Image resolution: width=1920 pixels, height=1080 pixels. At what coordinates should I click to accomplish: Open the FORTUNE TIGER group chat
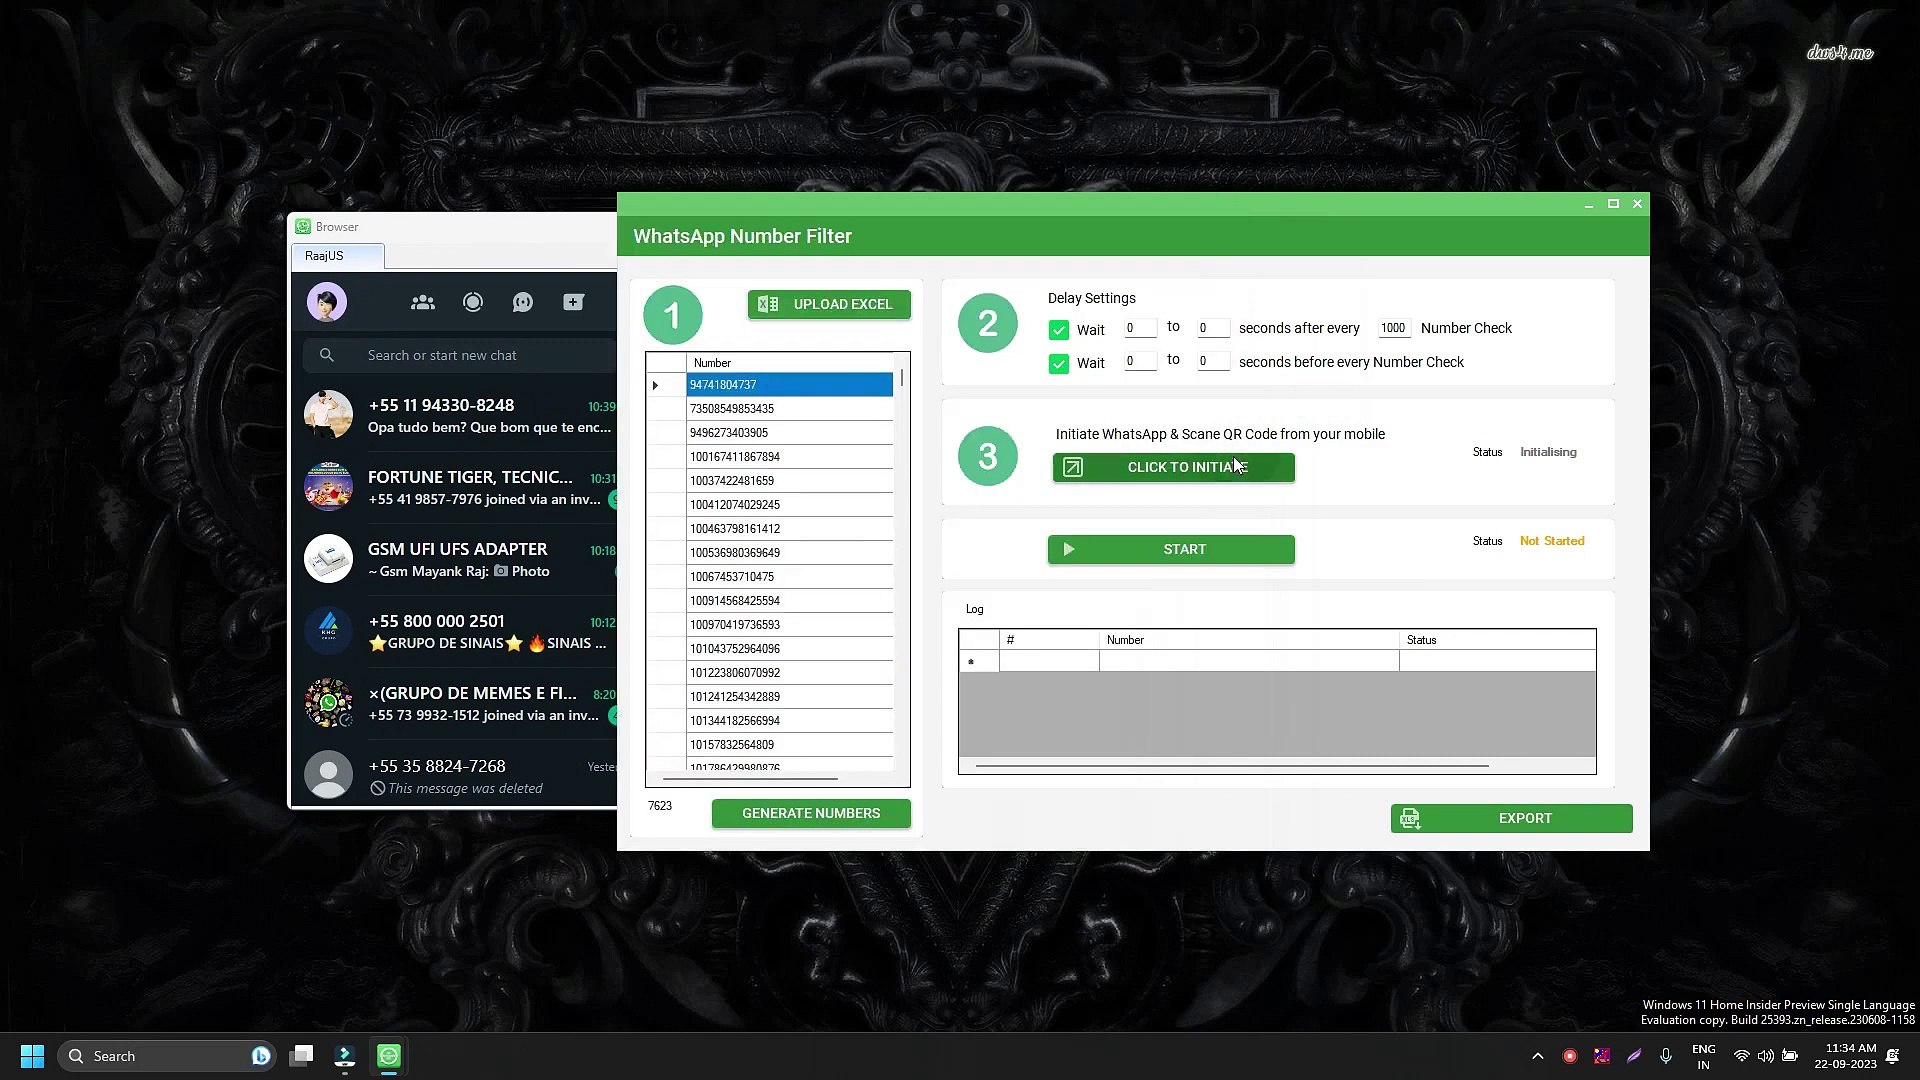470,487
